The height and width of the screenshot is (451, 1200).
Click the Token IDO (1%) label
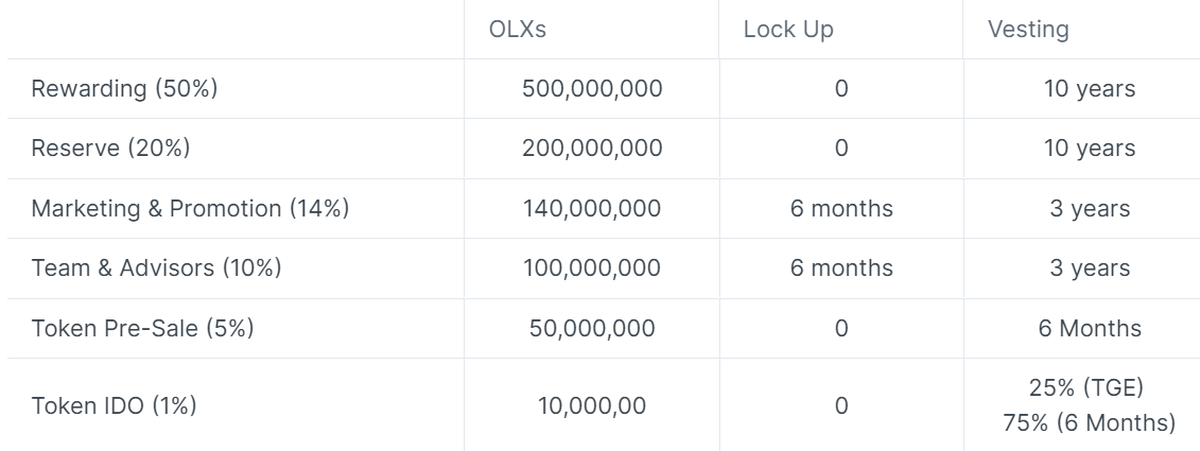pos(114,406)
